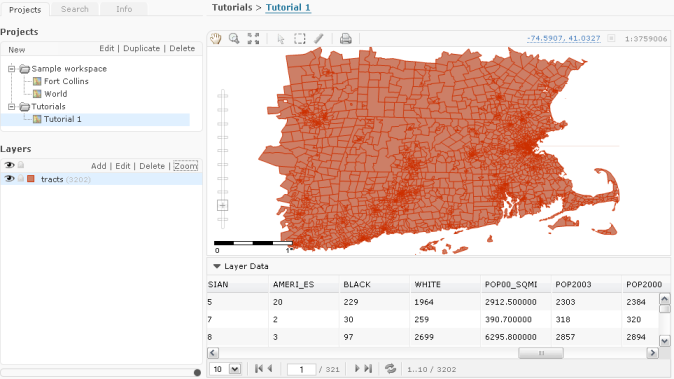Toggle lock icon in Layers header
Viewport: 674px width, 379px height.
pyautogui.click(x=21, y=165)
